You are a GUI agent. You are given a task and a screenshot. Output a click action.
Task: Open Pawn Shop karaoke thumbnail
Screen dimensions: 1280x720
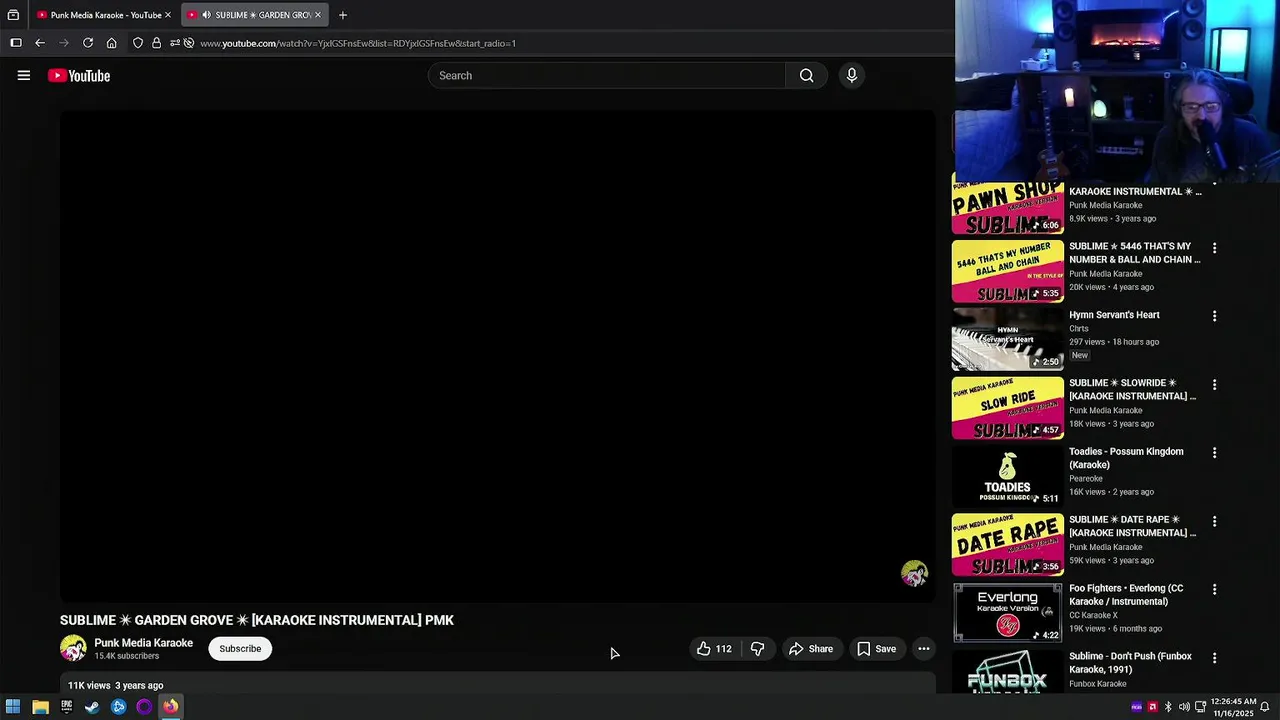pyautogui.click(x=1008, y=206)
